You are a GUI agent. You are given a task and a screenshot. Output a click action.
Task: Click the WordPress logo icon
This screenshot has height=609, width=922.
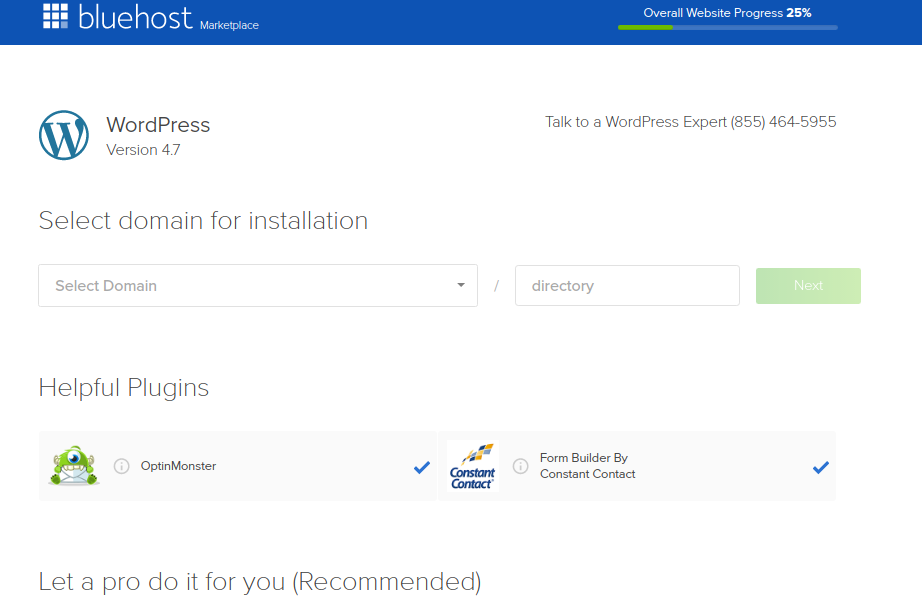click(x=64, y=135)
